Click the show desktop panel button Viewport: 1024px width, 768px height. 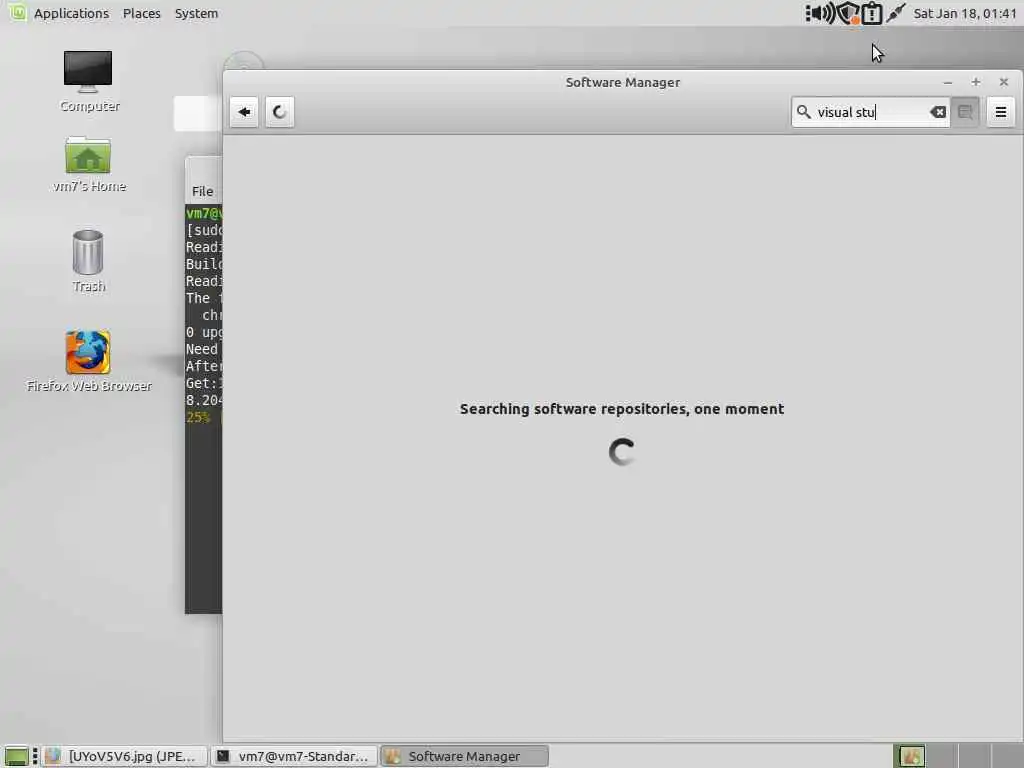(16, 756)
